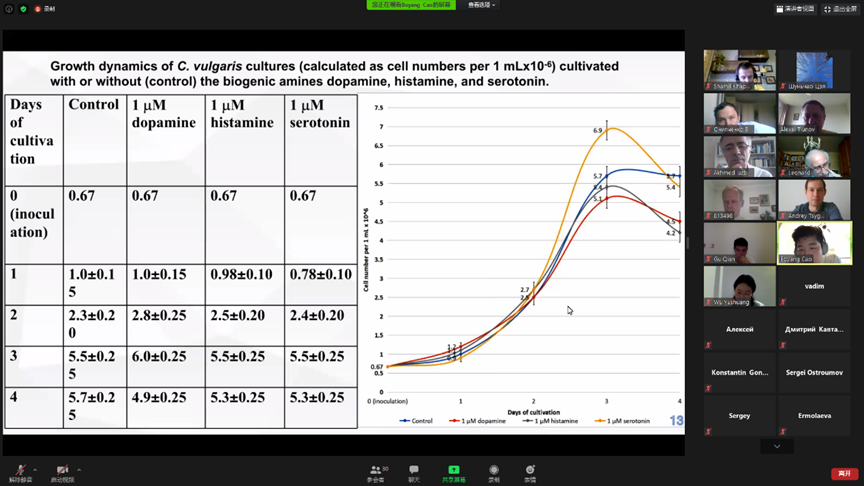Select the highlighted active speaker video tile
Image resolution: width=864 pixels, height=486 pixels.
coord(814,243)
